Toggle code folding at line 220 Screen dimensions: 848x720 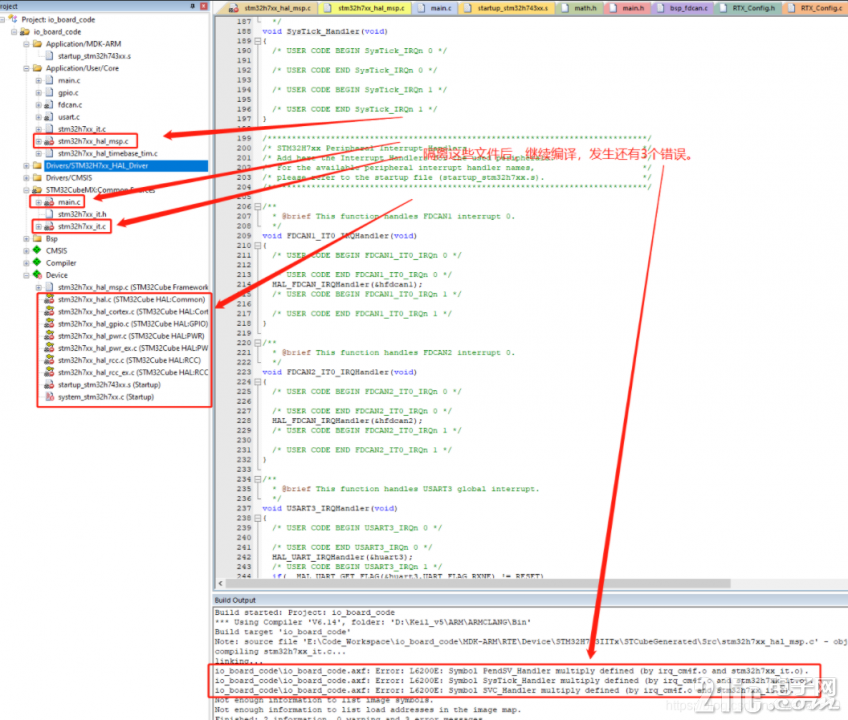257,343
